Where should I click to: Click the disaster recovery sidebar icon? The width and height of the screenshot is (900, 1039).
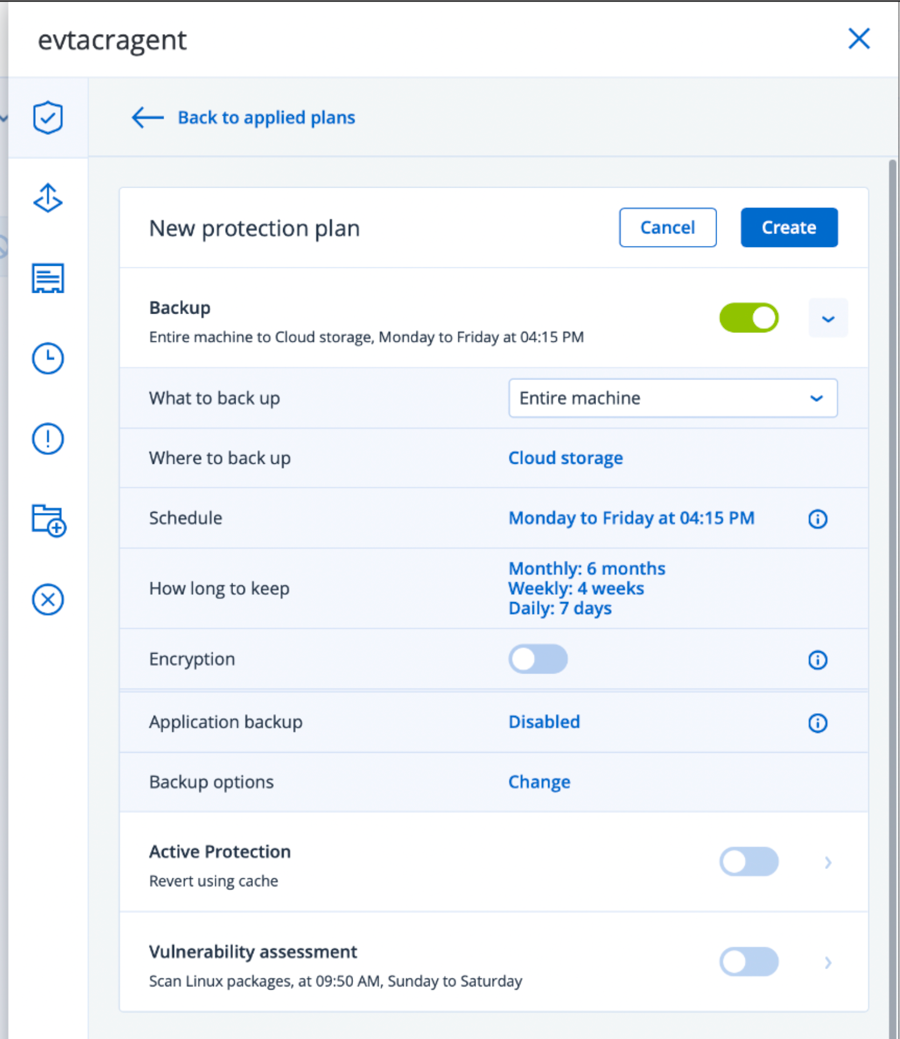click(x=48, y=199)
